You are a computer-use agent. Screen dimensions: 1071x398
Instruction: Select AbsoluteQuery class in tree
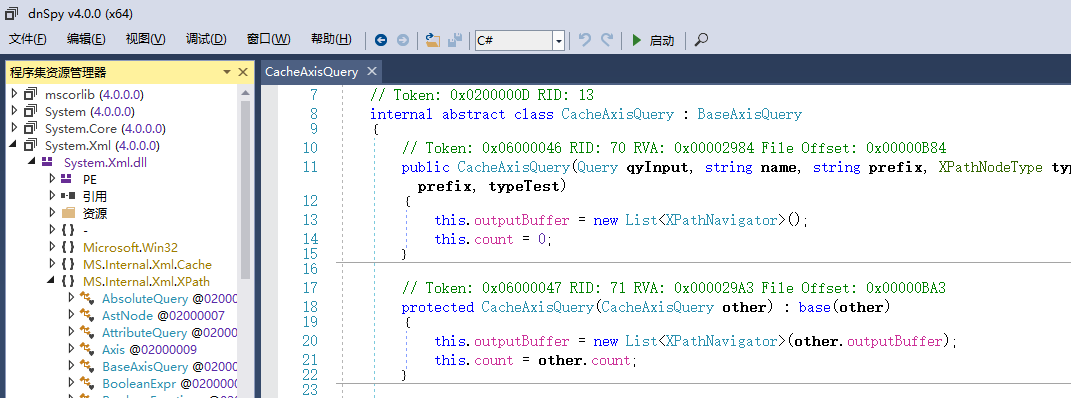[x=169, y=299]
